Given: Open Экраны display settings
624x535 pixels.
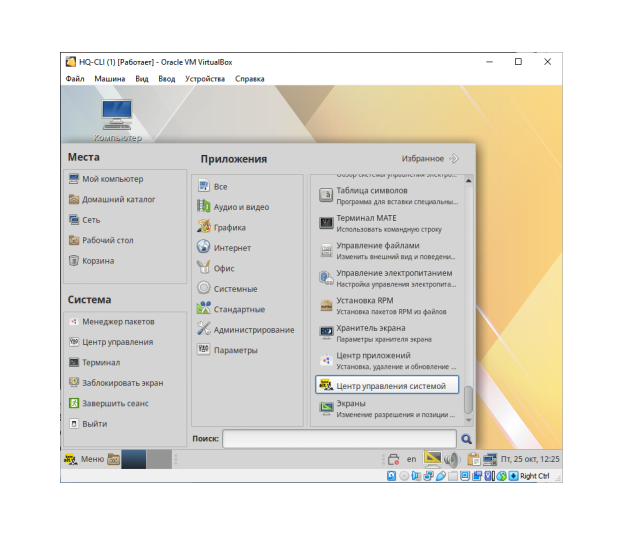Looking at the screenshot, I should coord(388,408).
